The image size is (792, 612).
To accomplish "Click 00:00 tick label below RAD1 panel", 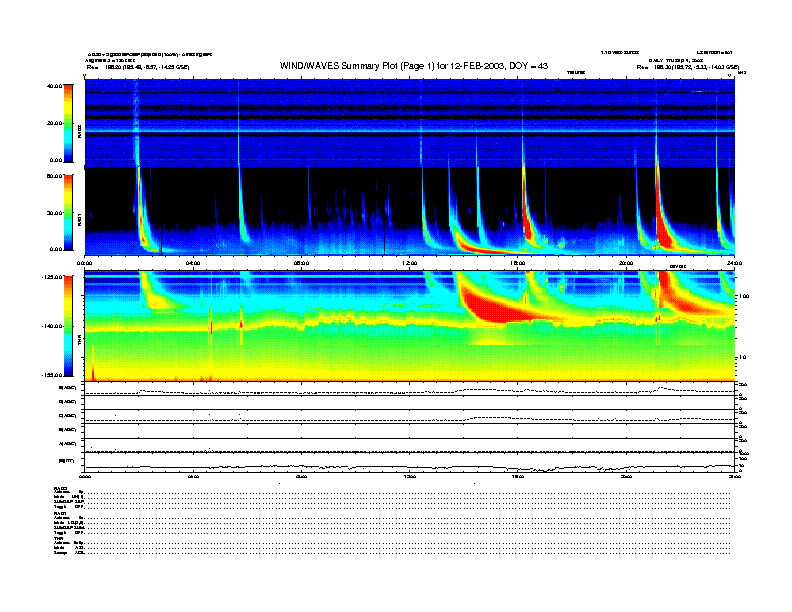I will pyautogui.click(x=84, y=263).
